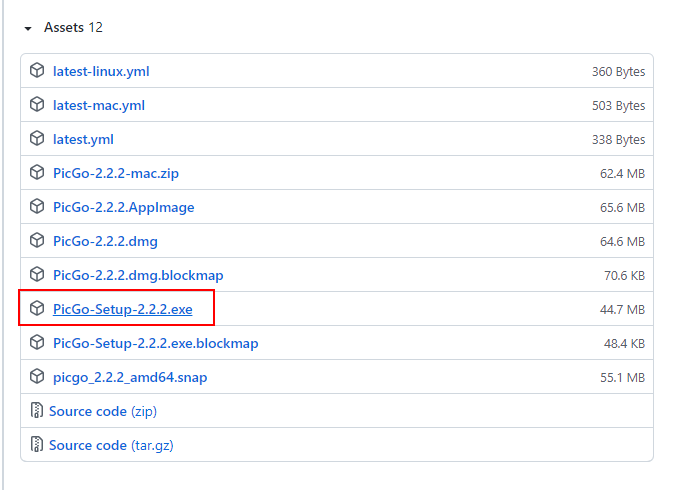This screenshot has width=686, height=490.
Task: Download PicGo-2.2.2-mac.zip
Action: [x=116, y=173]
